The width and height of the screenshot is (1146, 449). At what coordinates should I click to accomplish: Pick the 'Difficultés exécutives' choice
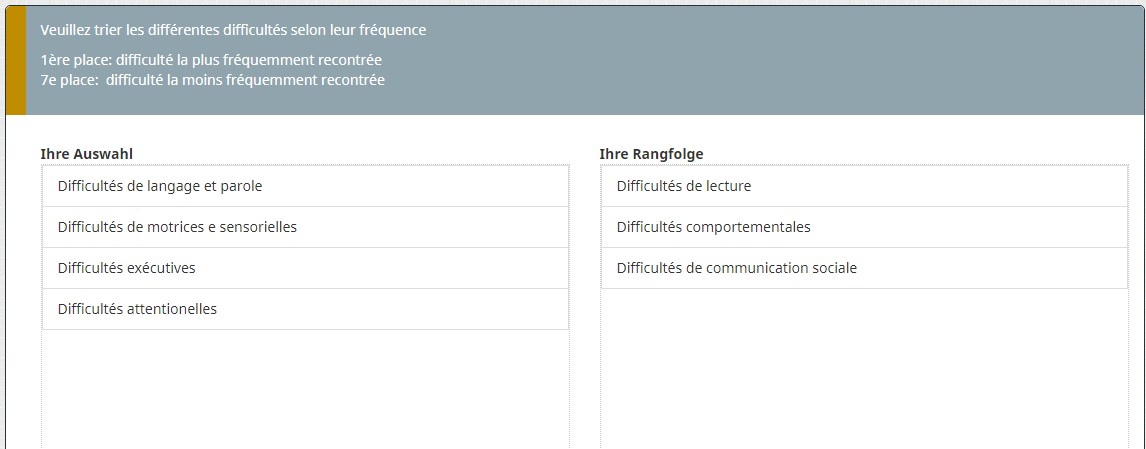coord(127,268)
